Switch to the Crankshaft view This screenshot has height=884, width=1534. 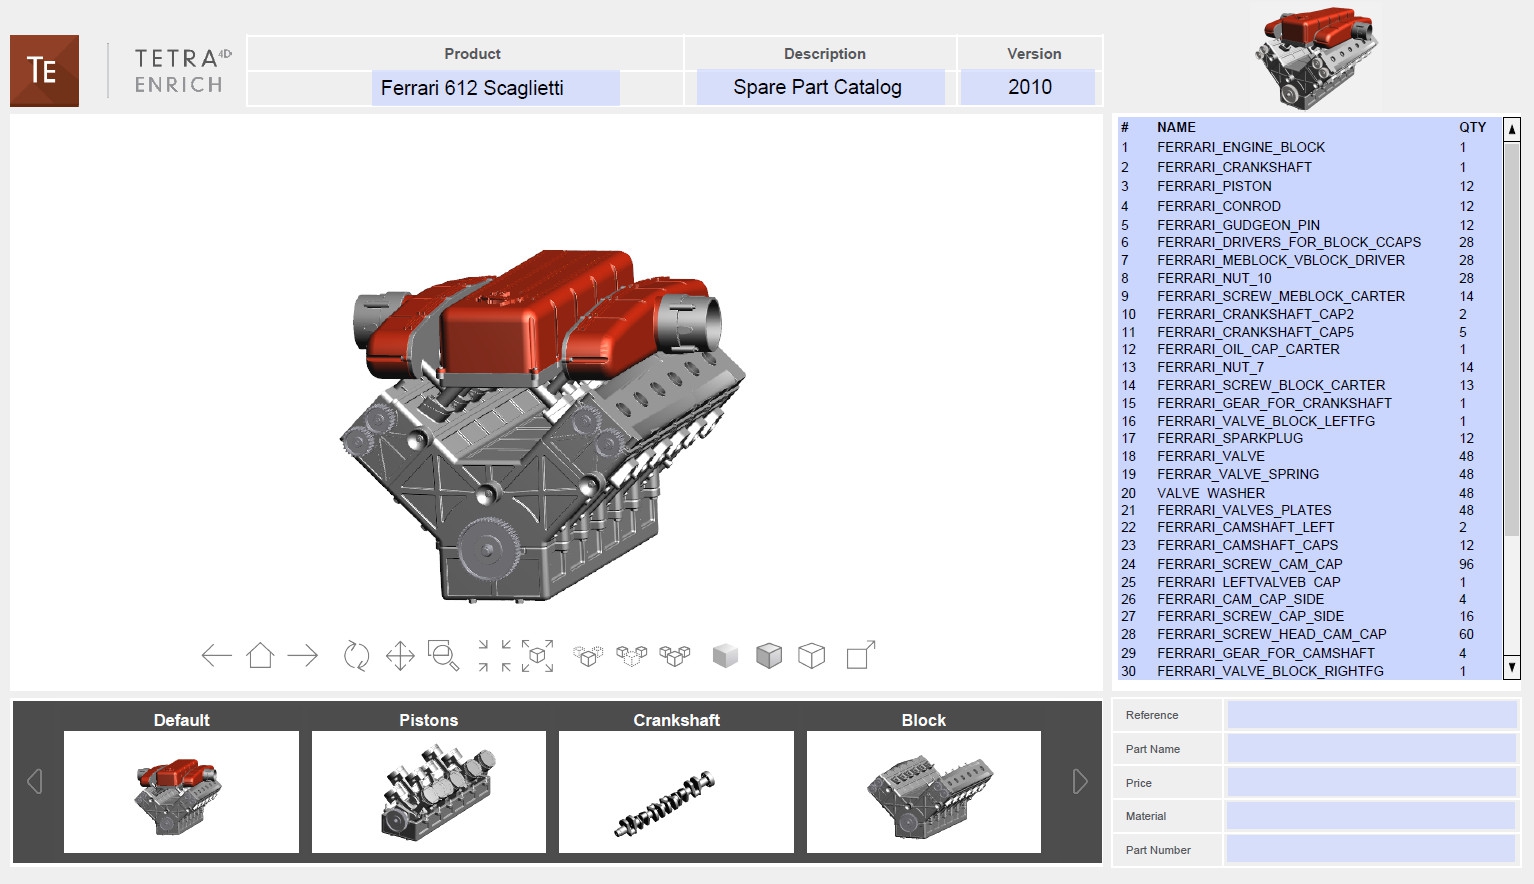tap(676, 791)
